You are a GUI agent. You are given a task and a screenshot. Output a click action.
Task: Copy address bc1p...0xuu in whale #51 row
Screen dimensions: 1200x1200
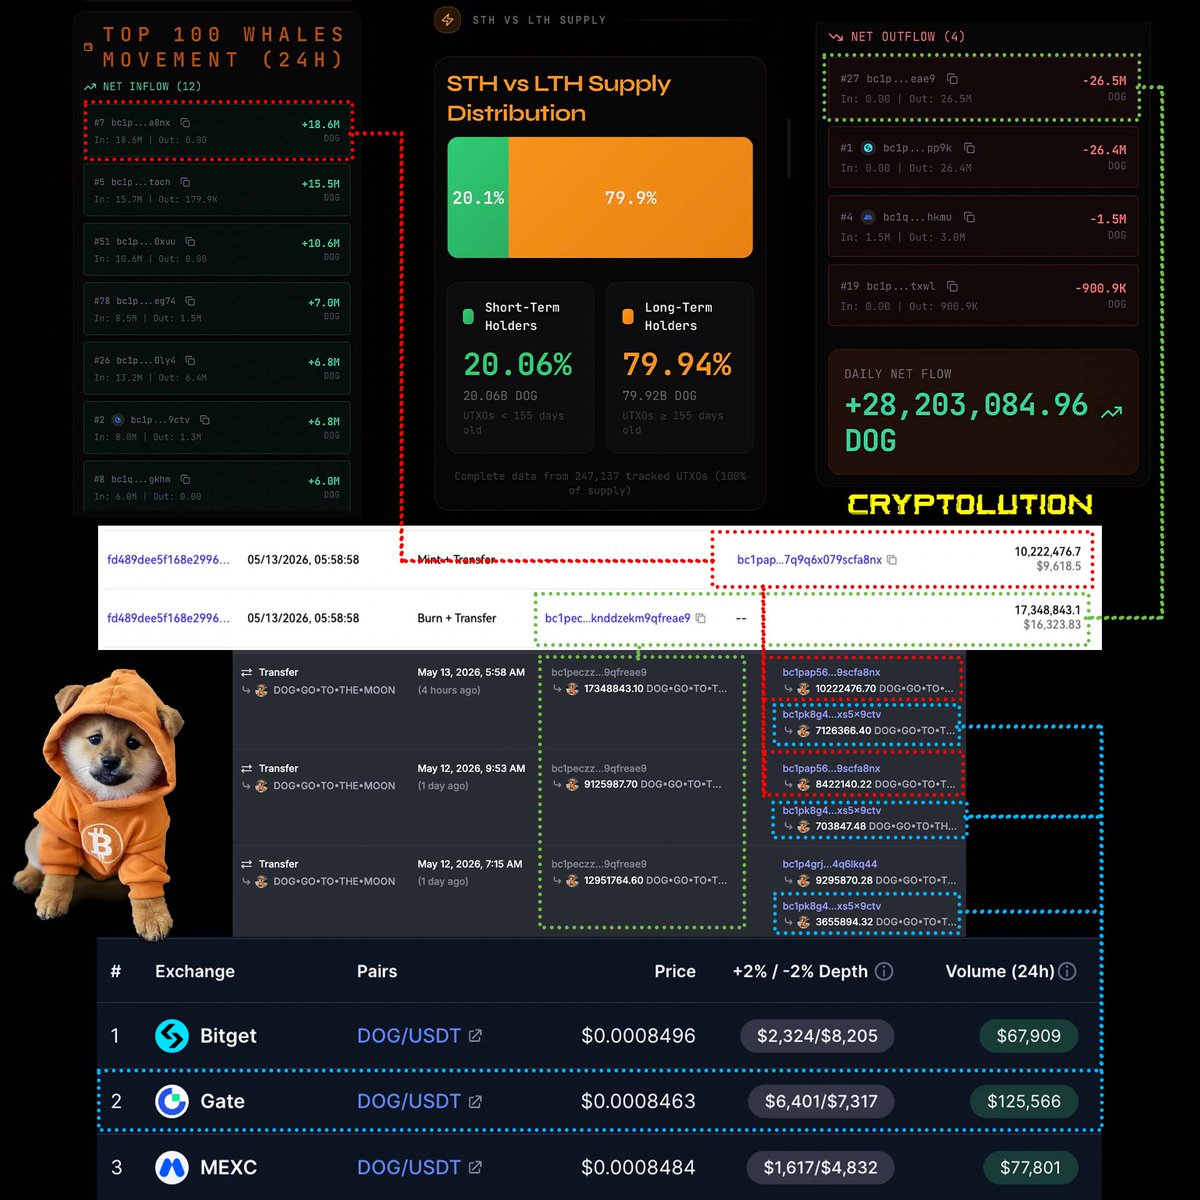point(190,241)
